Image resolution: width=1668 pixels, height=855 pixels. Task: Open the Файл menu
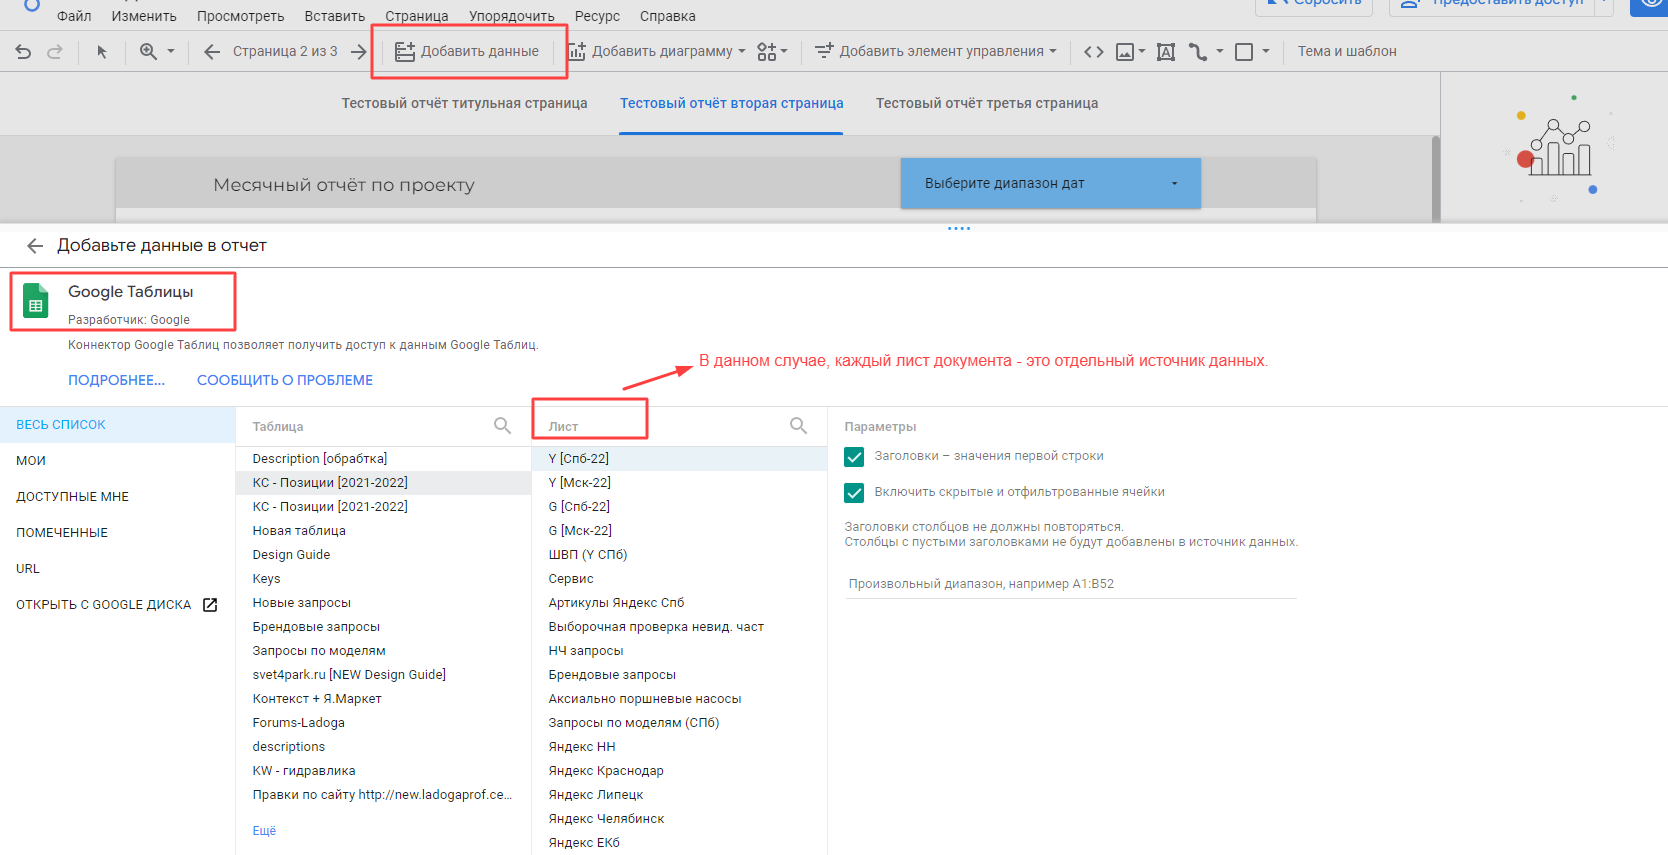[74, 16]
